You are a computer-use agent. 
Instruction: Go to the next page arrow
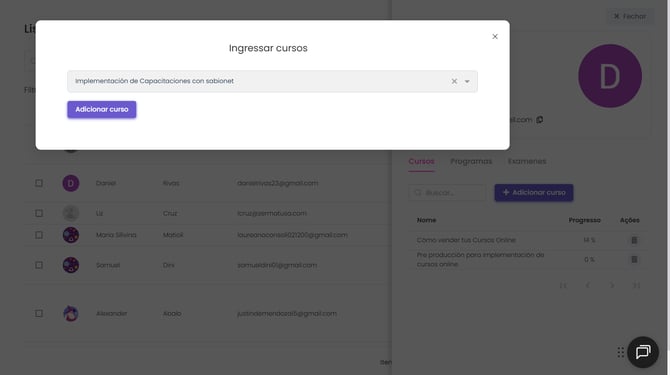tap(612, 285)
